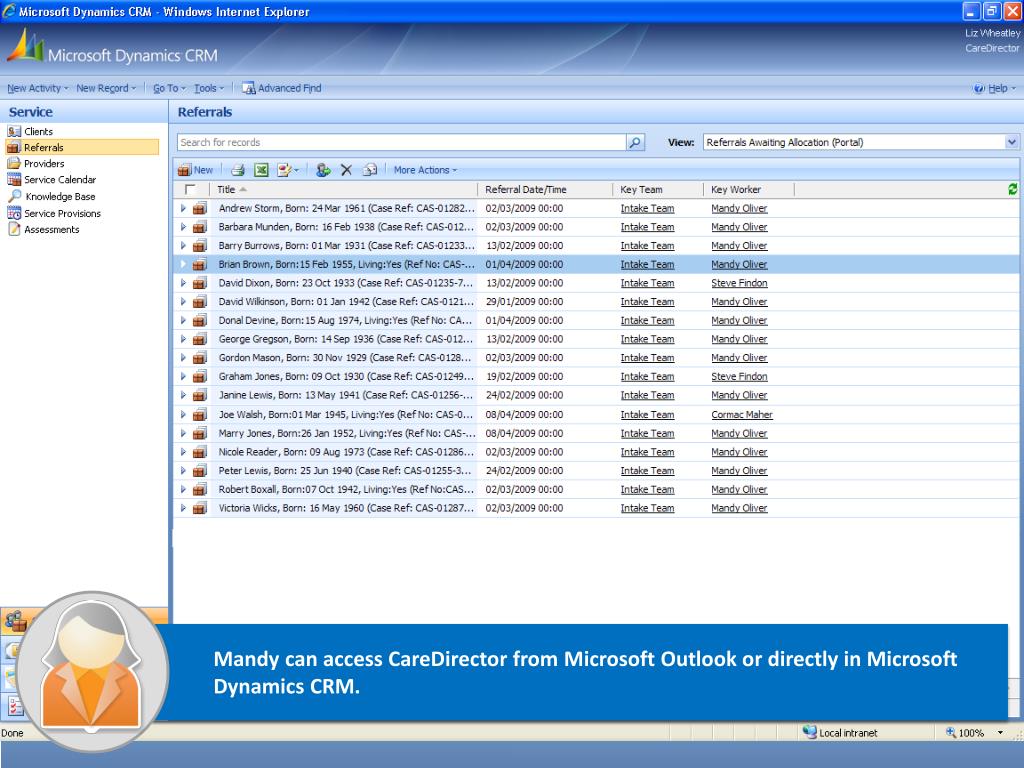
Task: Click the 19/02/2009 00:00 date cell
Action: pyautogui.click(x=524, y=377)
